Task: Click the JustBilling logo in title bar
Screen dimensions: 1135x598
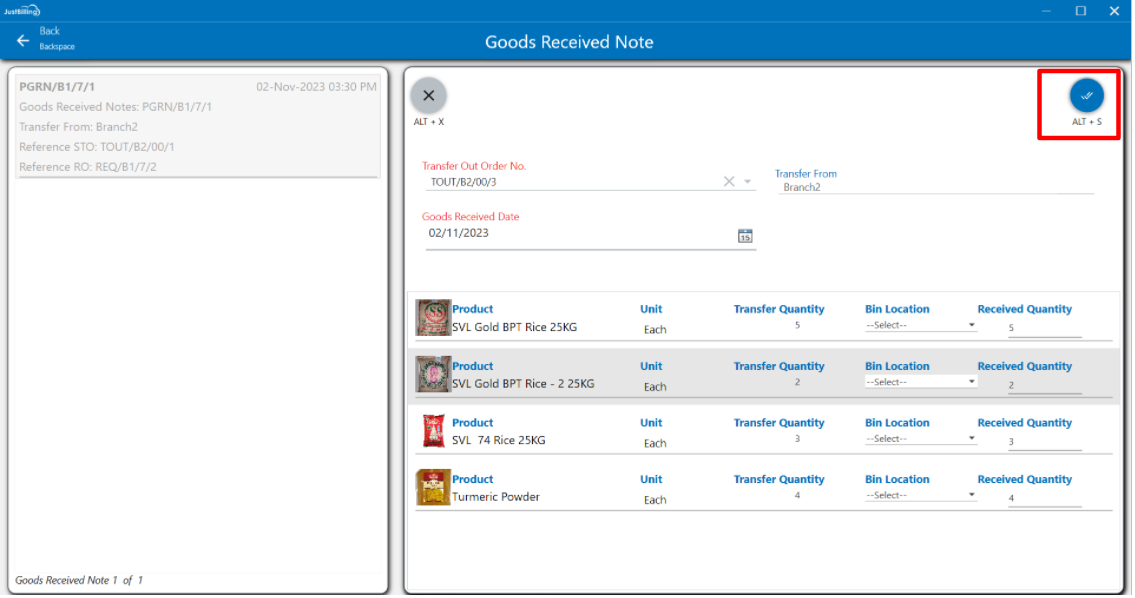Action: pyautogui.click(x=22, y=10)
